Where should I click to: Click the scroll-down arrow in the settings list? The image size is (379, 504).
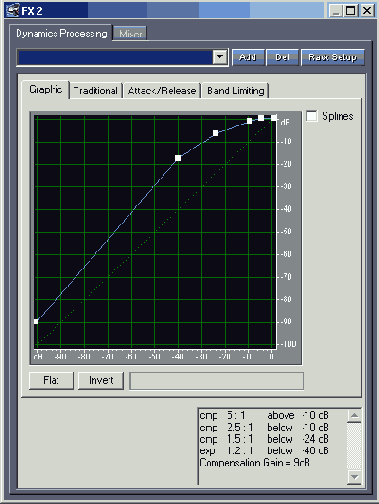354,477
